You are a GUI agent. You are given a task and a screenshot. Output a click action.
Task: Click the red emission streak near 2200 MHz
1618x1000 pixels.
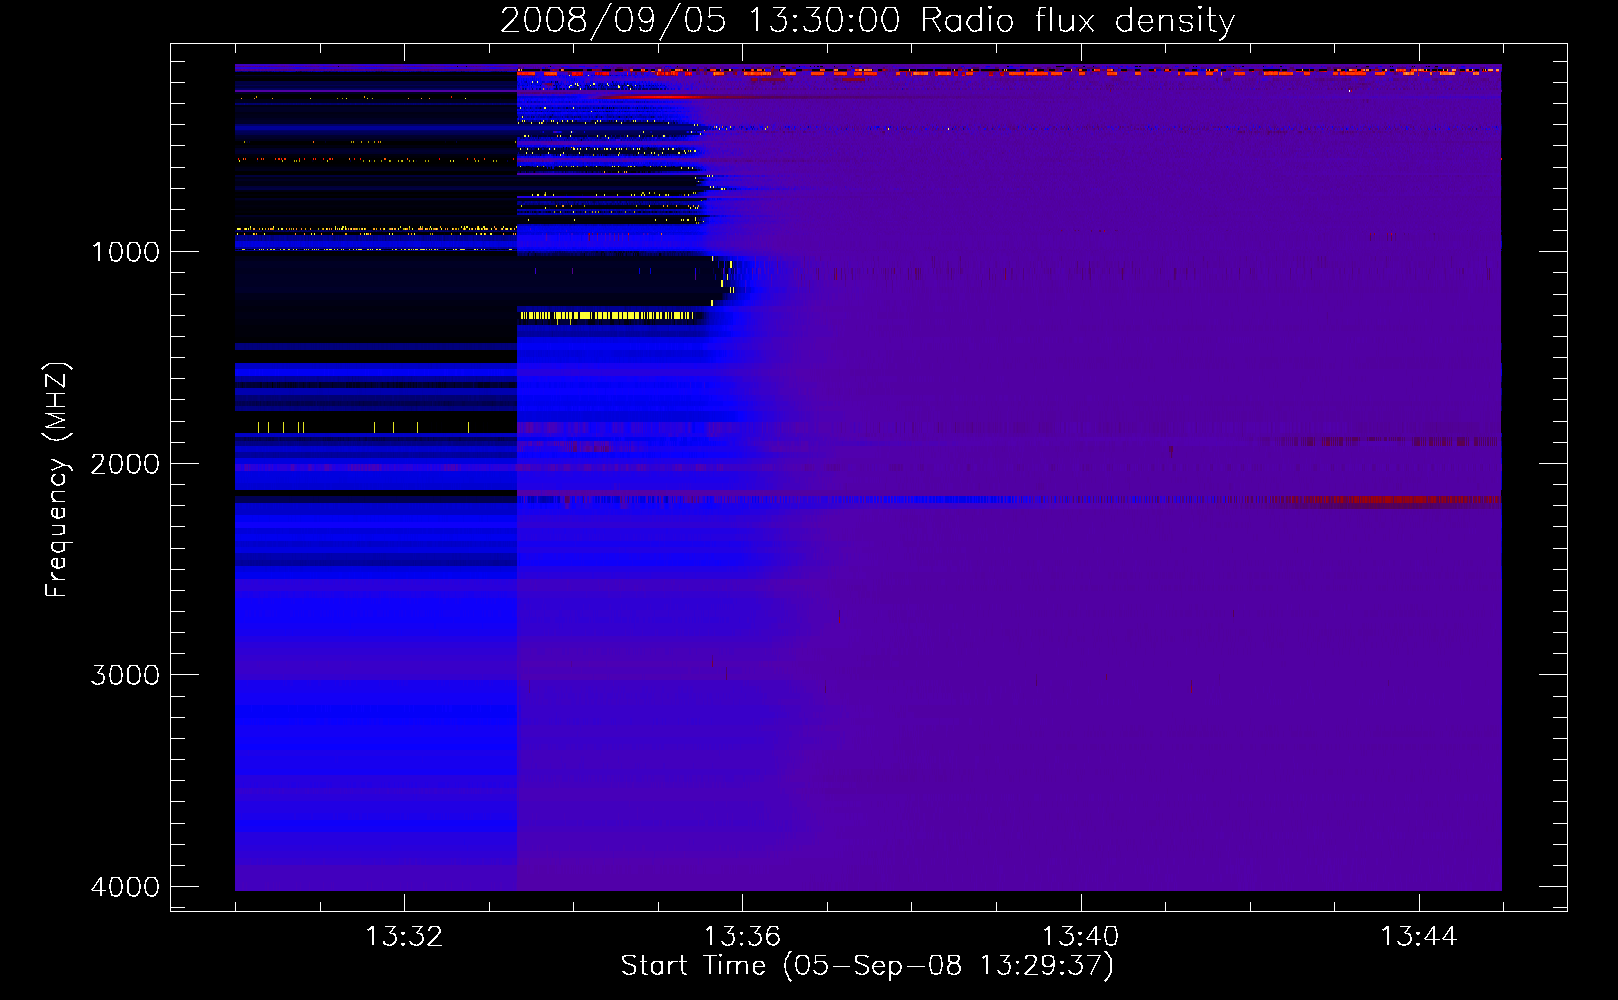(1392, 500)
